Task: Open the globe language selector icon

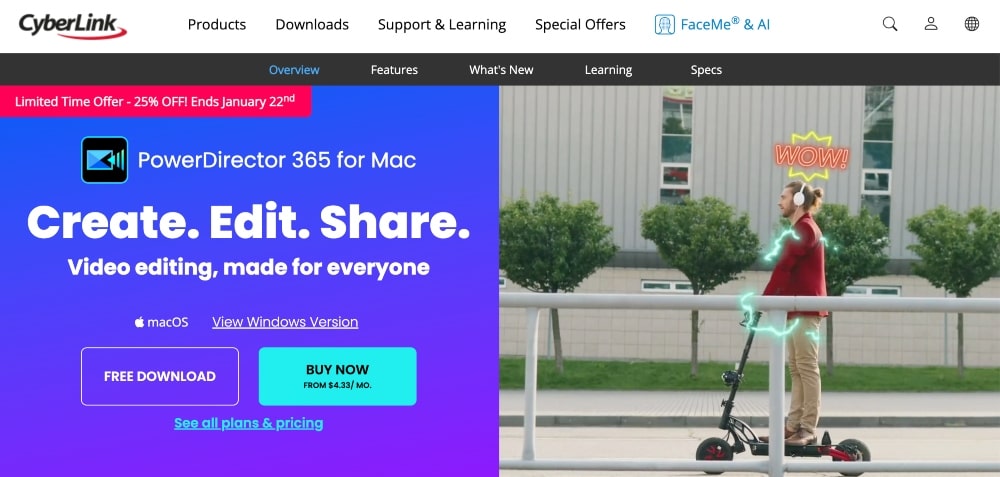Action: coord(971,24)
